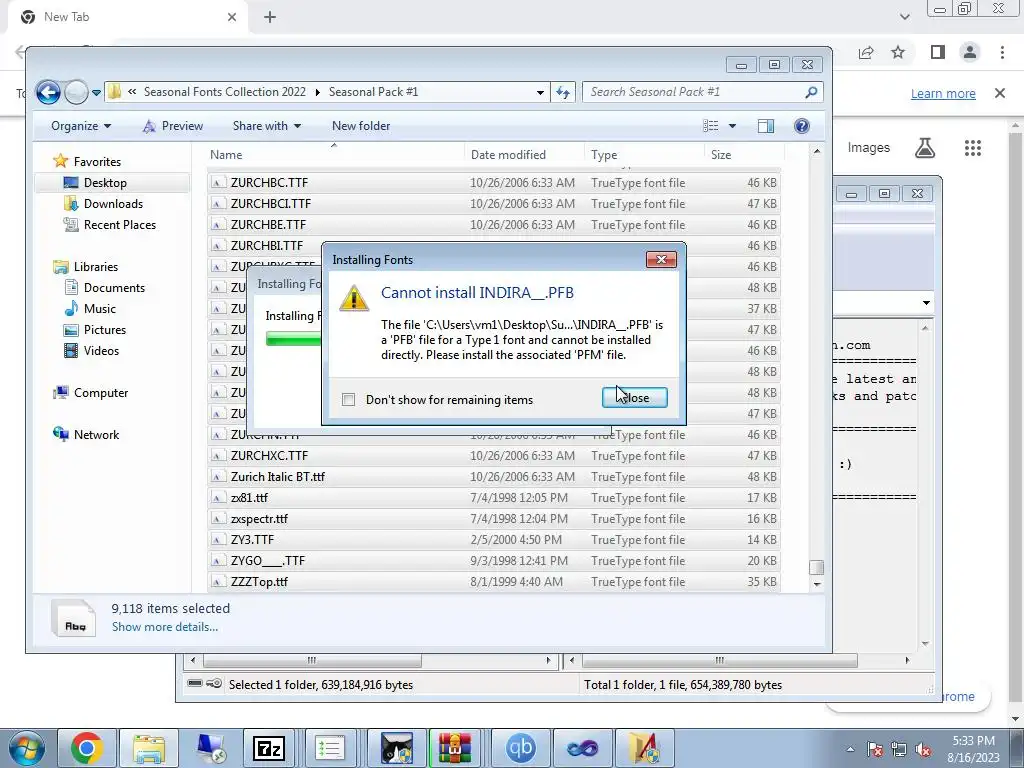1024x768 pixels.
Task: Go back in Explorer navigation
Action: (x=48, y=92)
